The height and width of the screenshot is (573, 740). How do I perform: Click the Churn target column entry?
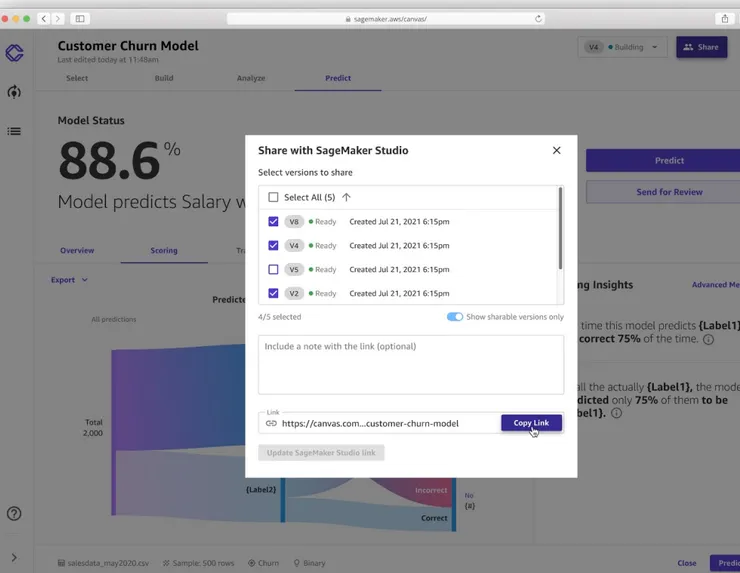point(263,563)
